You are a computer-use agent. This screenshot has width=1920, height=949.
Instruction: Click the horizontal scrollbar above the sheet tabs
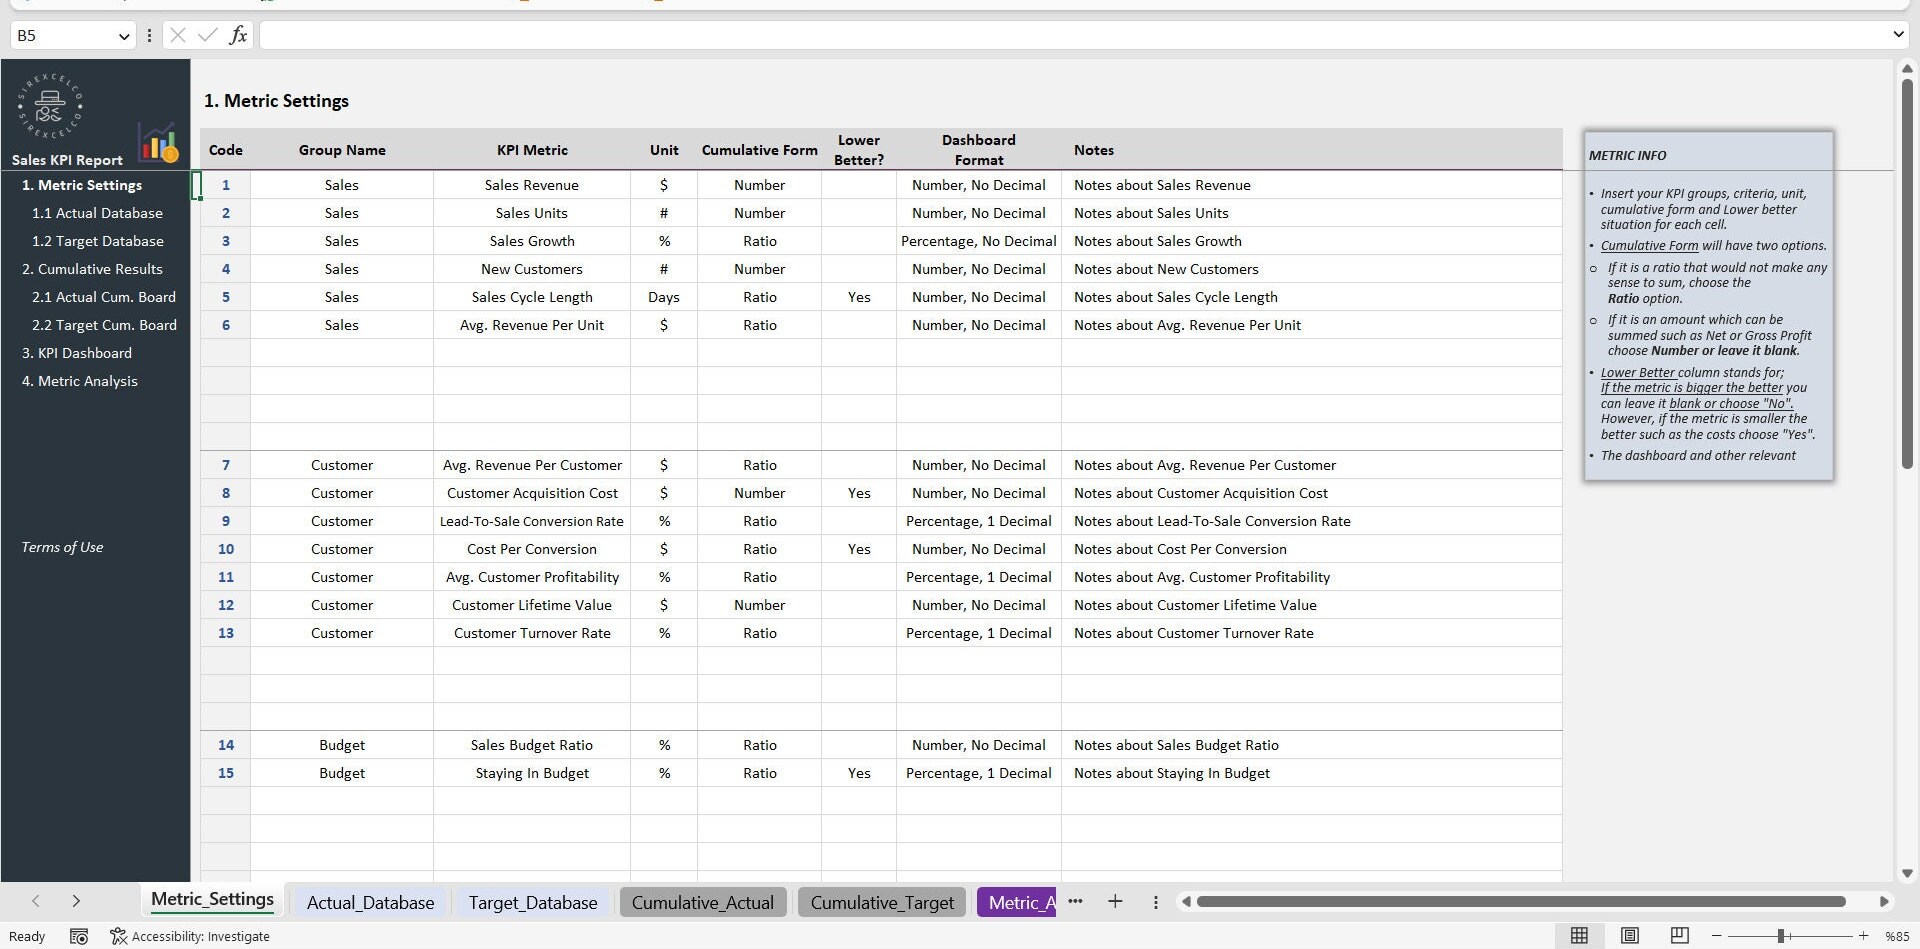(1520, 900)
